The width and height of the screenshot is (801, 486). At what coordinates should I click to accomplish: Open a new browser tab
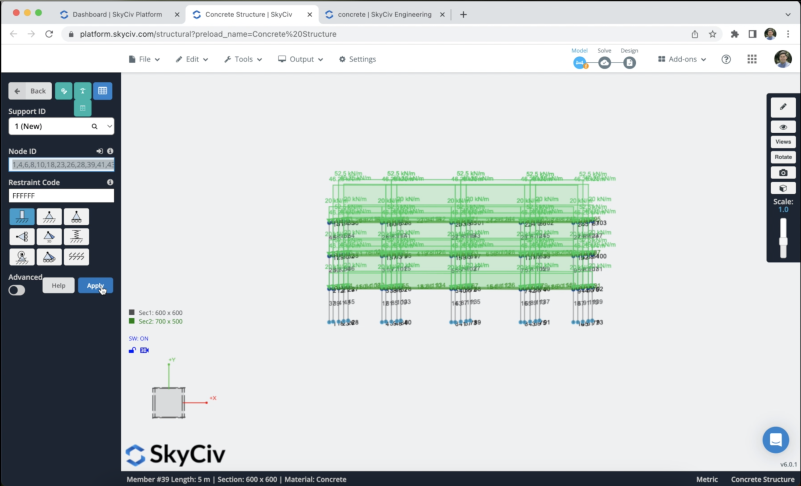pos(463,14)
